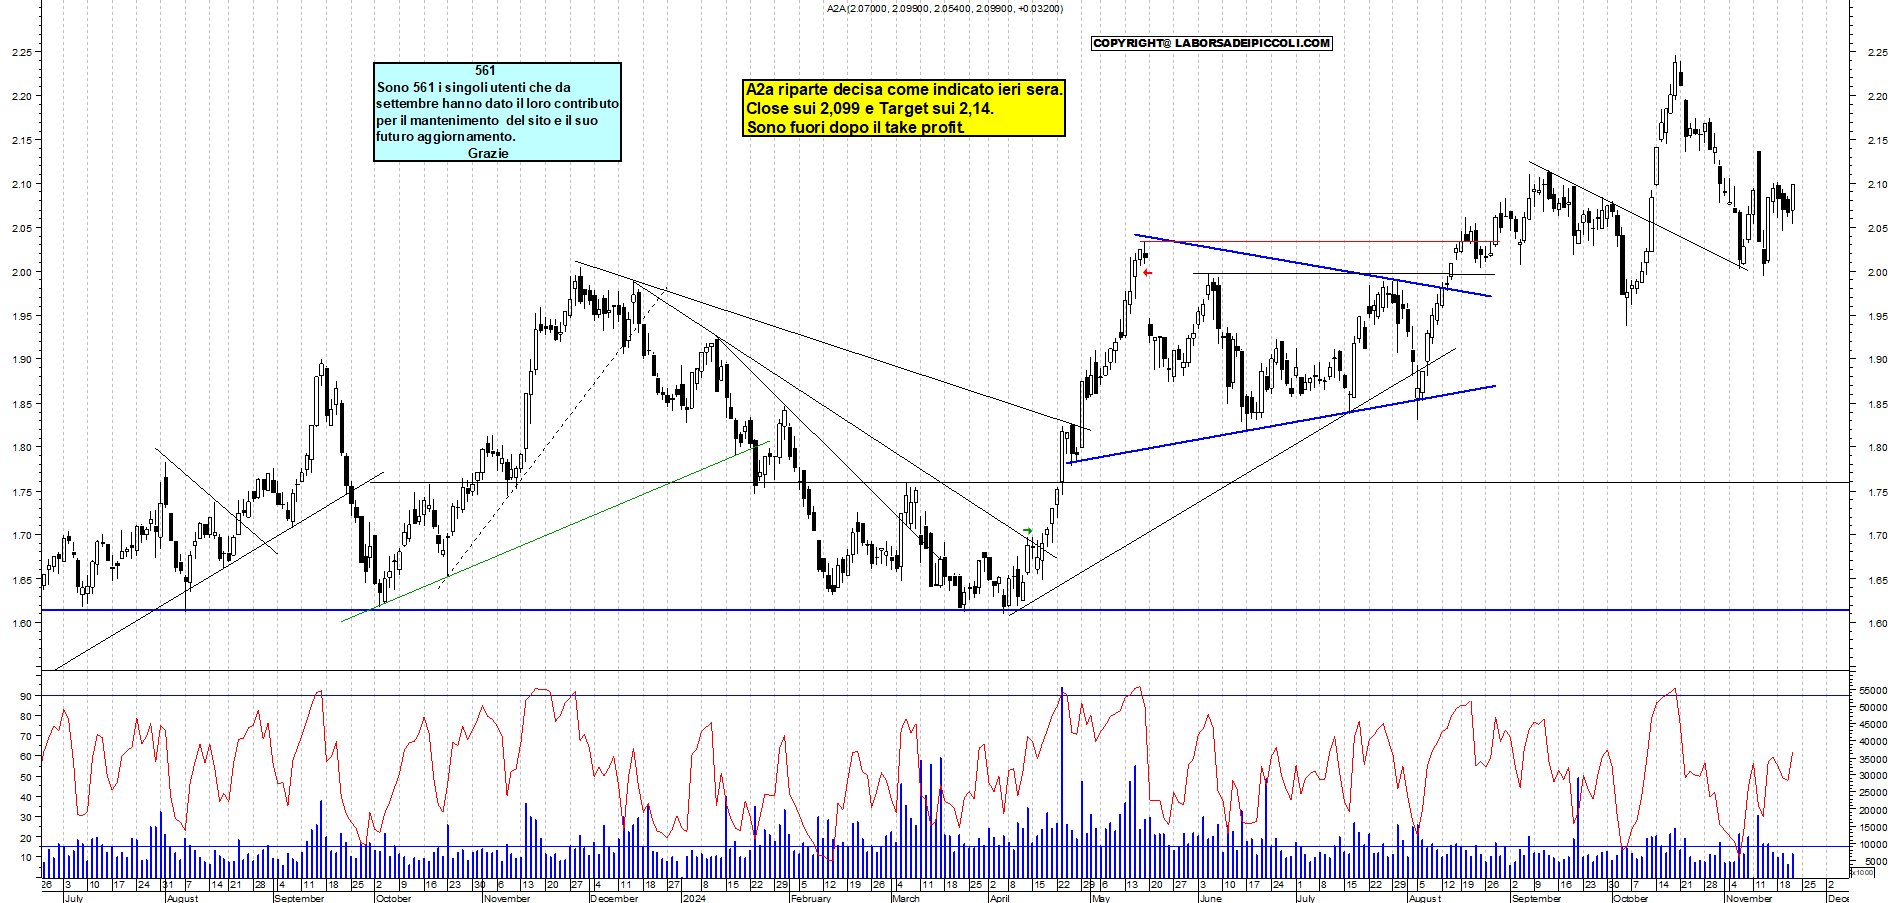
Task: Click the 50 level on the oscillator scale
Action: coord(25,776)
